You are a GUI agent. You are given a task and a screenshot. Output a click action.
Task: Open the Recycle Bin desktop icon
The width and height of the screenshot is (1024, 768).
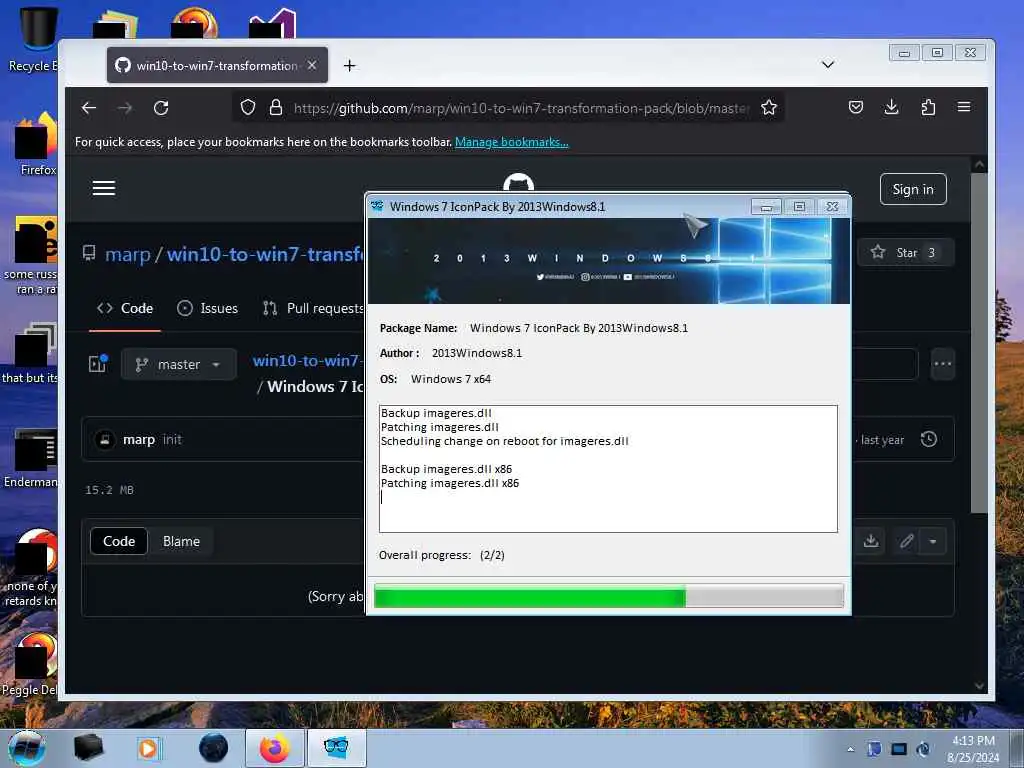33,39
